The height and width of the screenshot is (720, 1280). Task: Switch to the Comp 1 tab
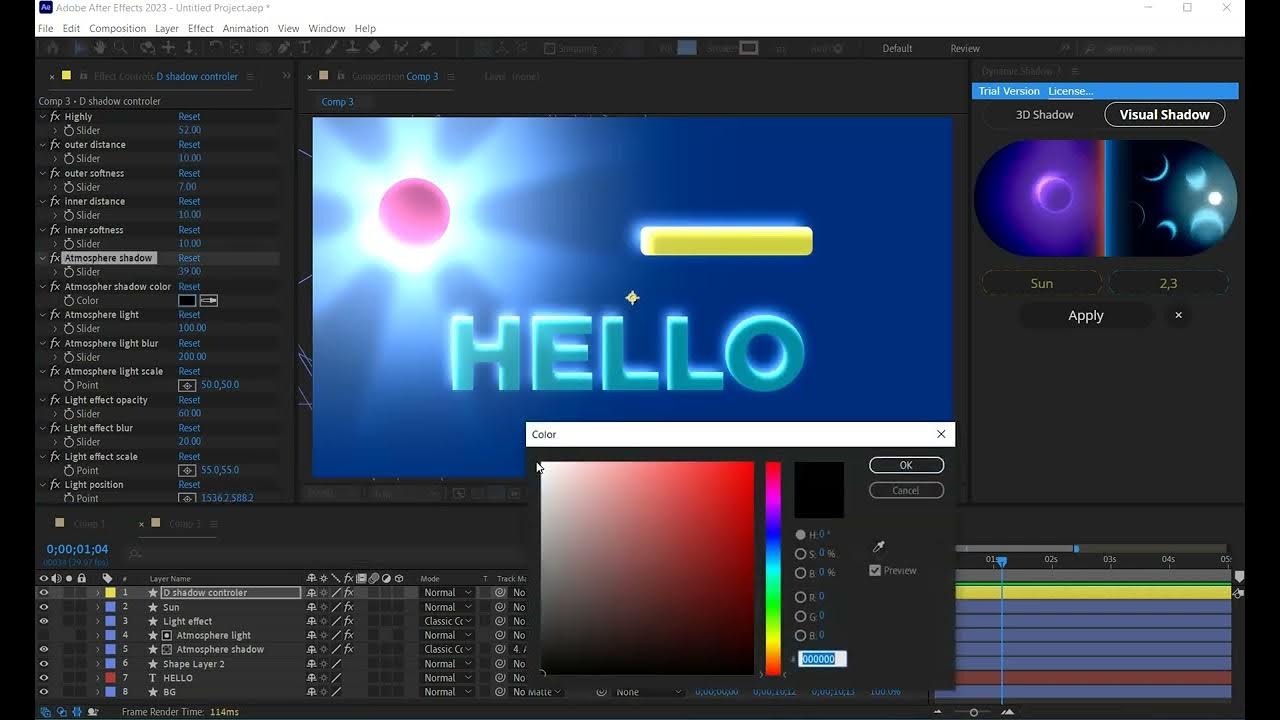[90, 523]
